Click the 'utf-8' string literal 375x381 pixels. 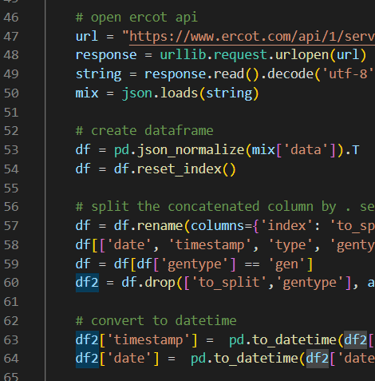pyautogui.click(x=349, y=74)
